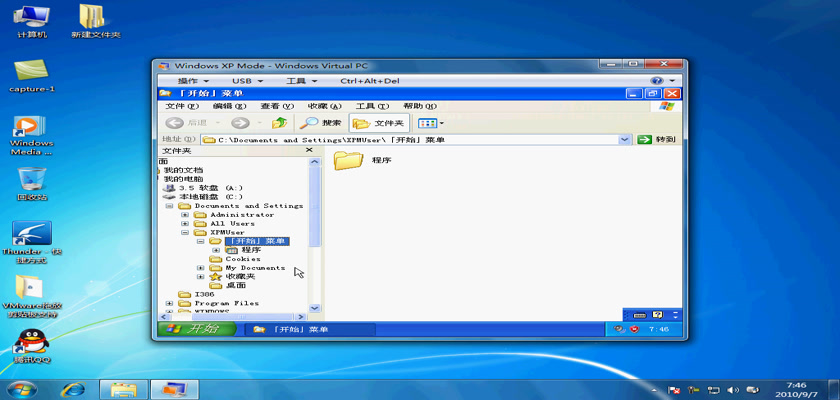Click the red security shield tray icon in XP
The height and width of the screenshot is (400, 840).
click(x=633, y=329)
